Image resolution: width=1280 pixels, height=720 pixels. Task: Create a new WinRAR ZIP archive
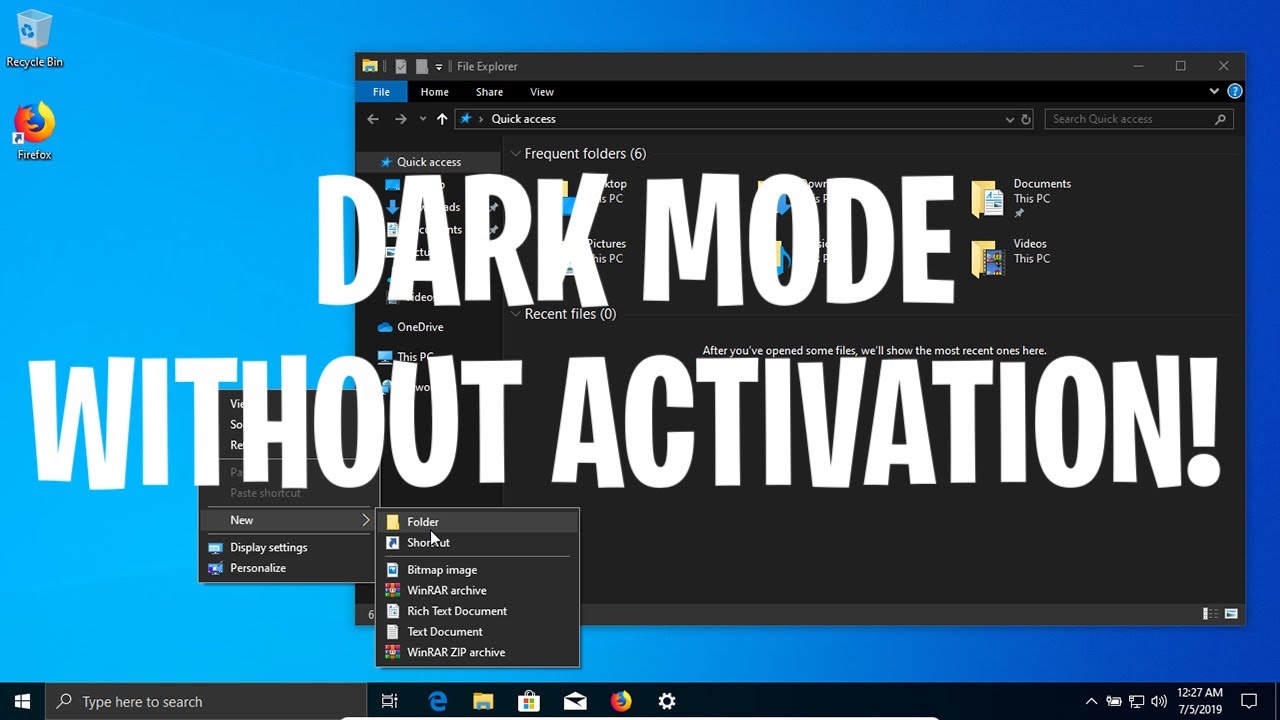pos(478,652)
